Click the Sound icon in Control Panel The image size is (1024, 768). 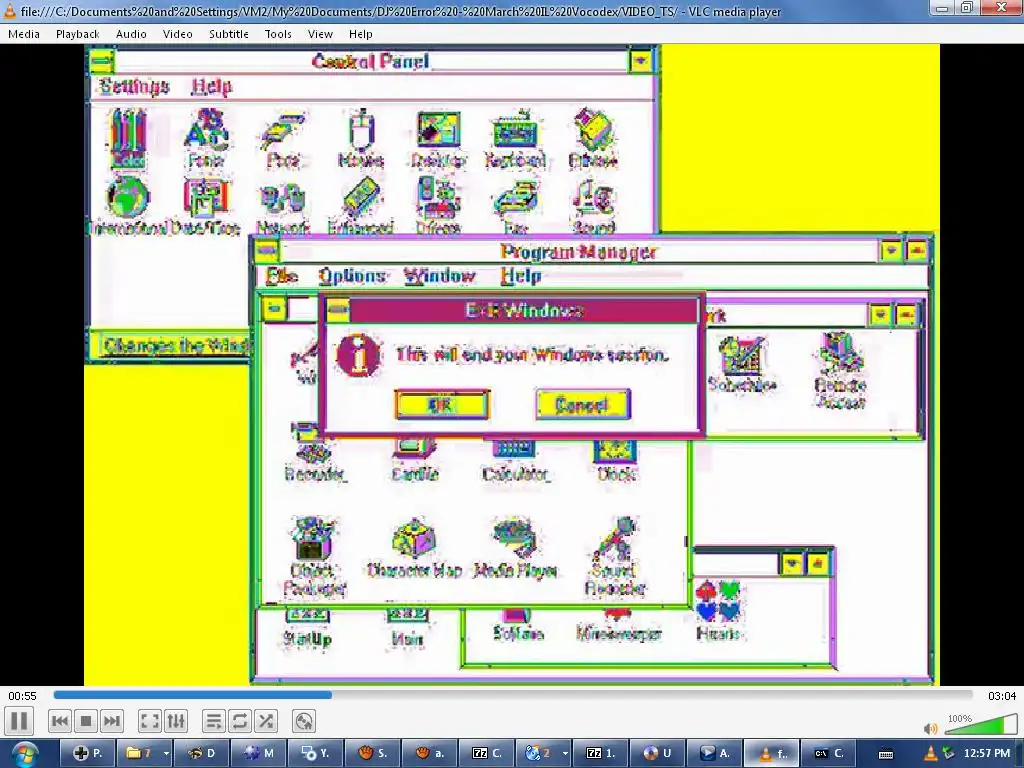point(593,204)
